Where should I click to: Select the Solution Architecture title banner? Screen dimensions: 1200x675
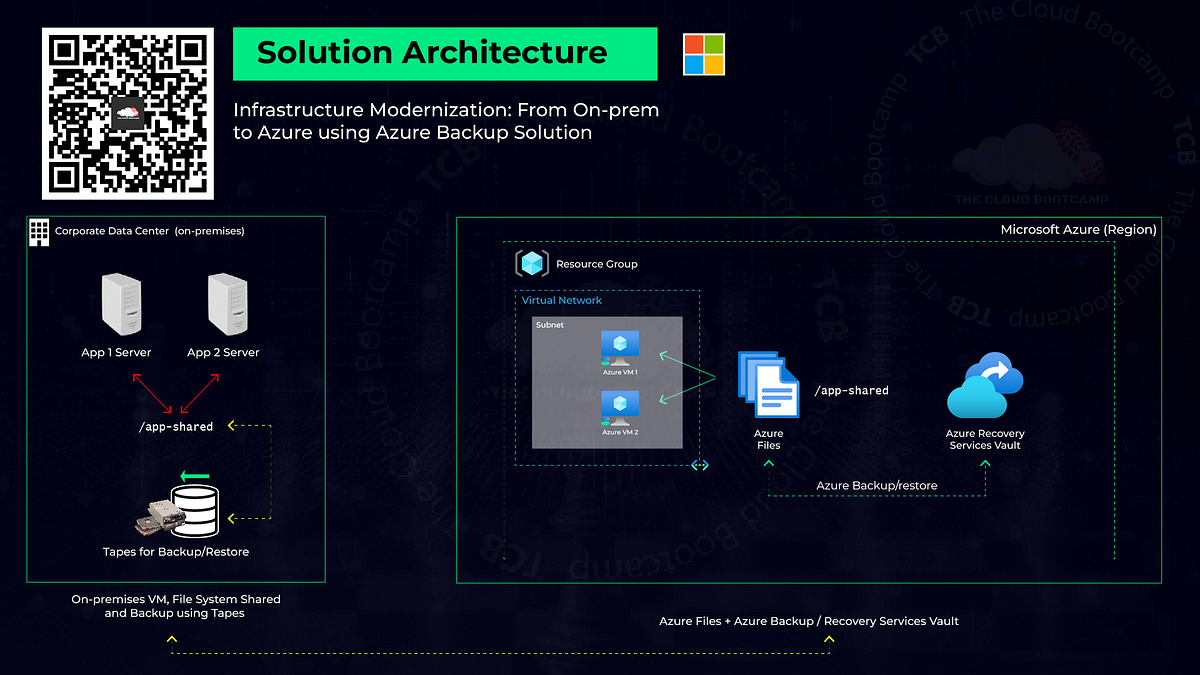[444, 53]
